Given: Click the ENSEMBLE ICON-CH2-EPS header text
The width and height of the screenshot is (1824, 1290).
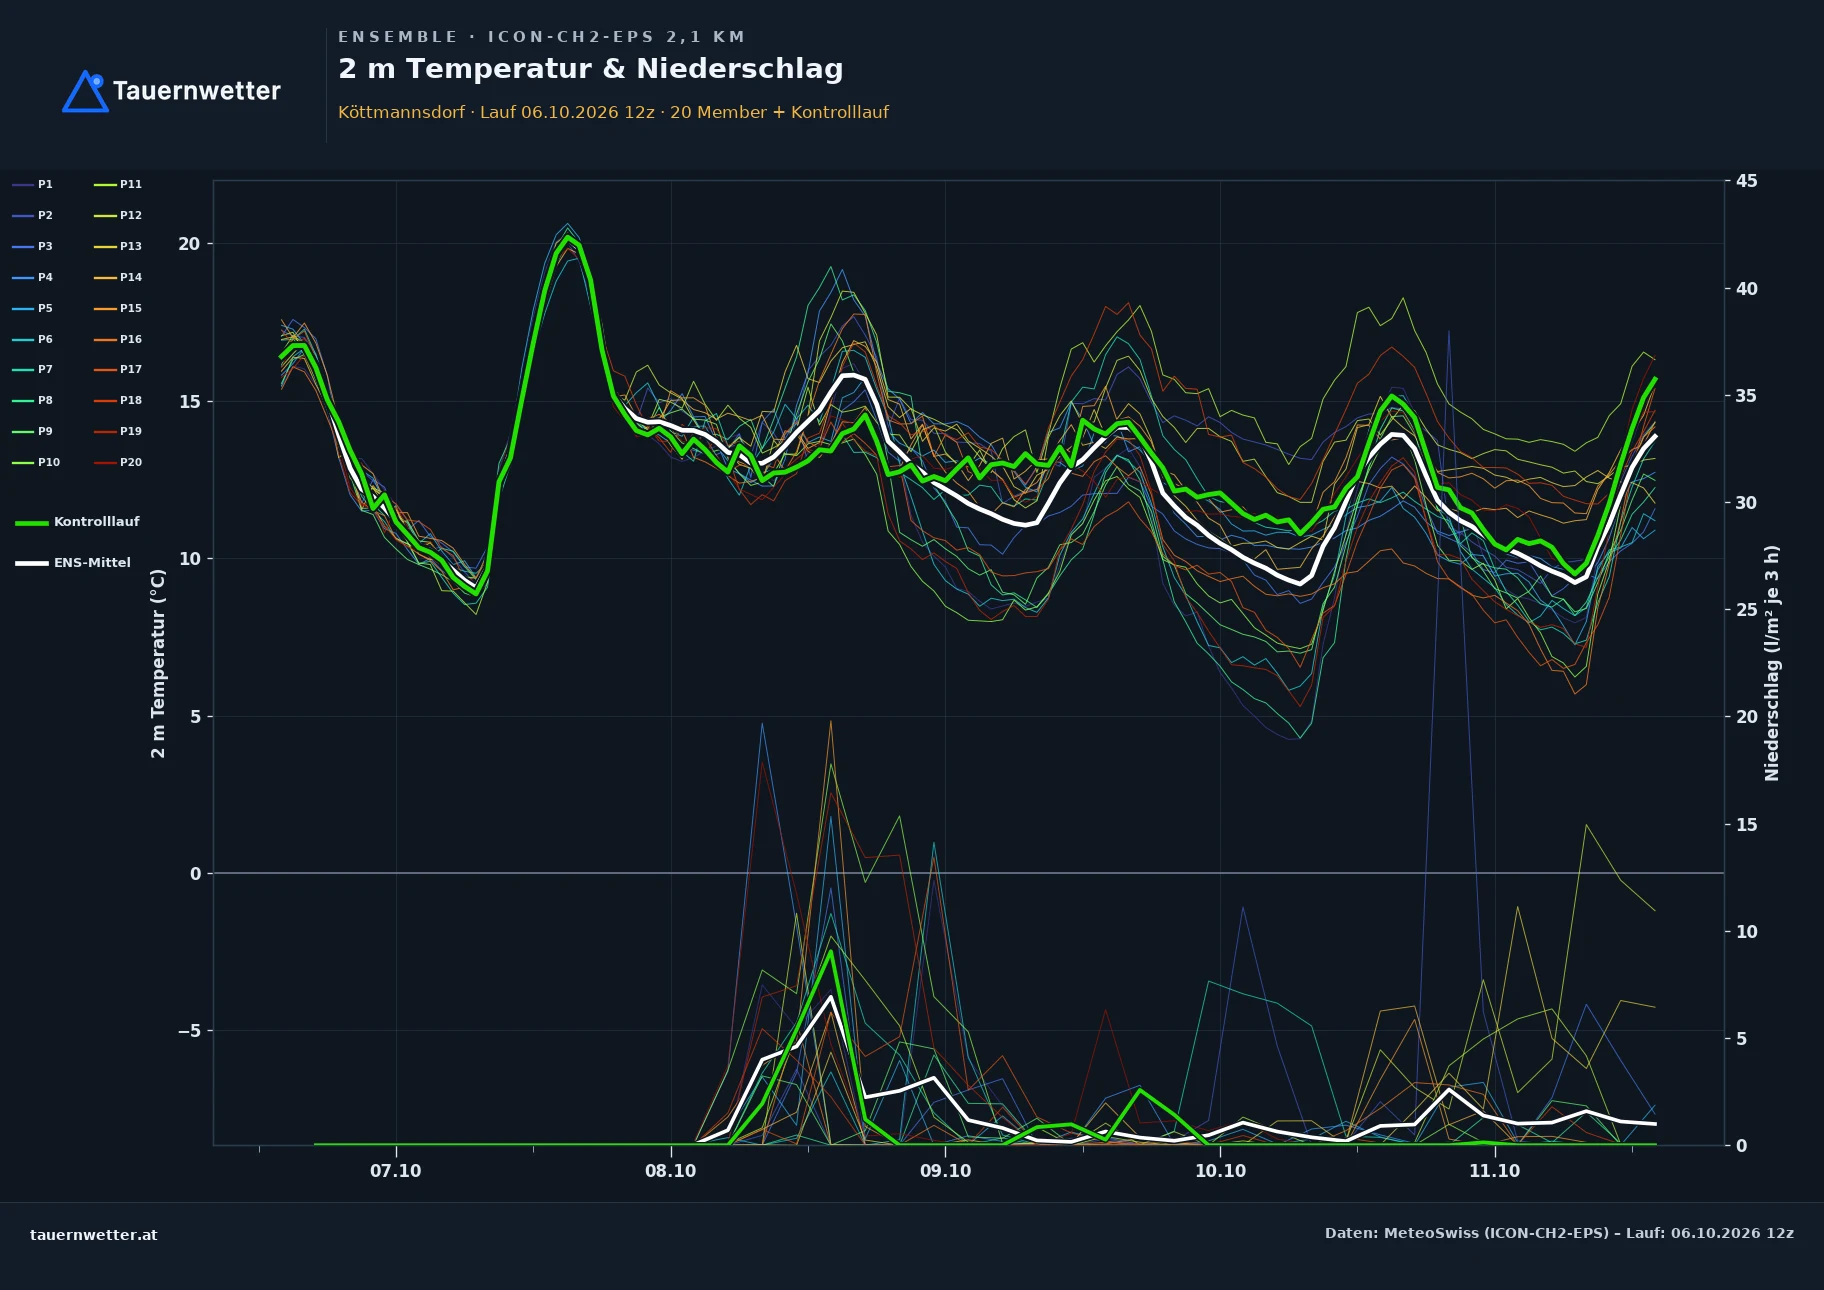Looking at the screenshot, I should 541,37.
